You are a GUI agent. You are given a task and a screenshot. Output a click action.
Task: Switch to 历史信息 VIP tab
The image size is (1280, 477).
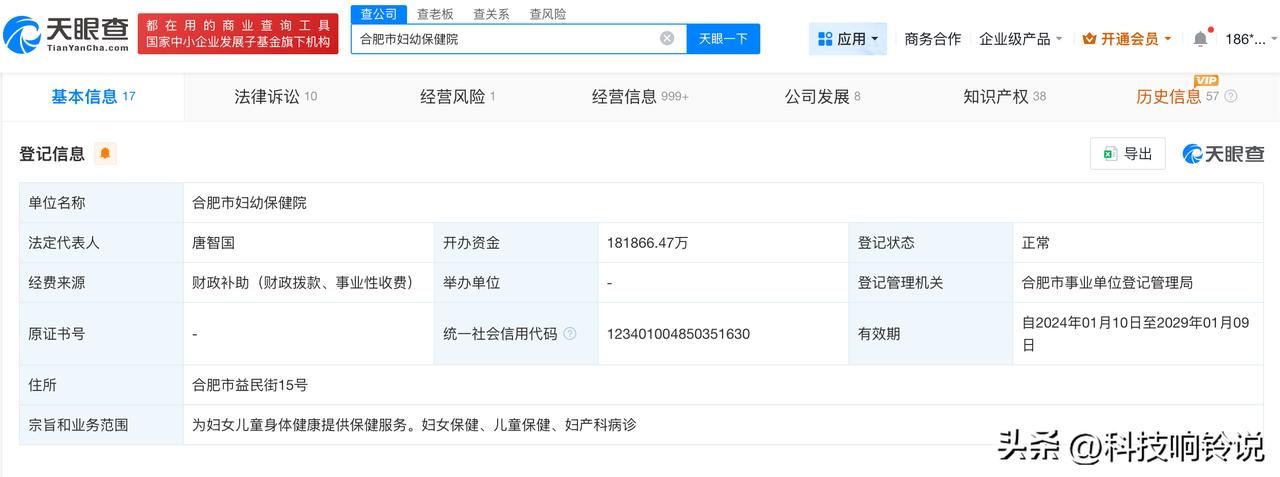pyautogui.click(x=1177, y=97)
